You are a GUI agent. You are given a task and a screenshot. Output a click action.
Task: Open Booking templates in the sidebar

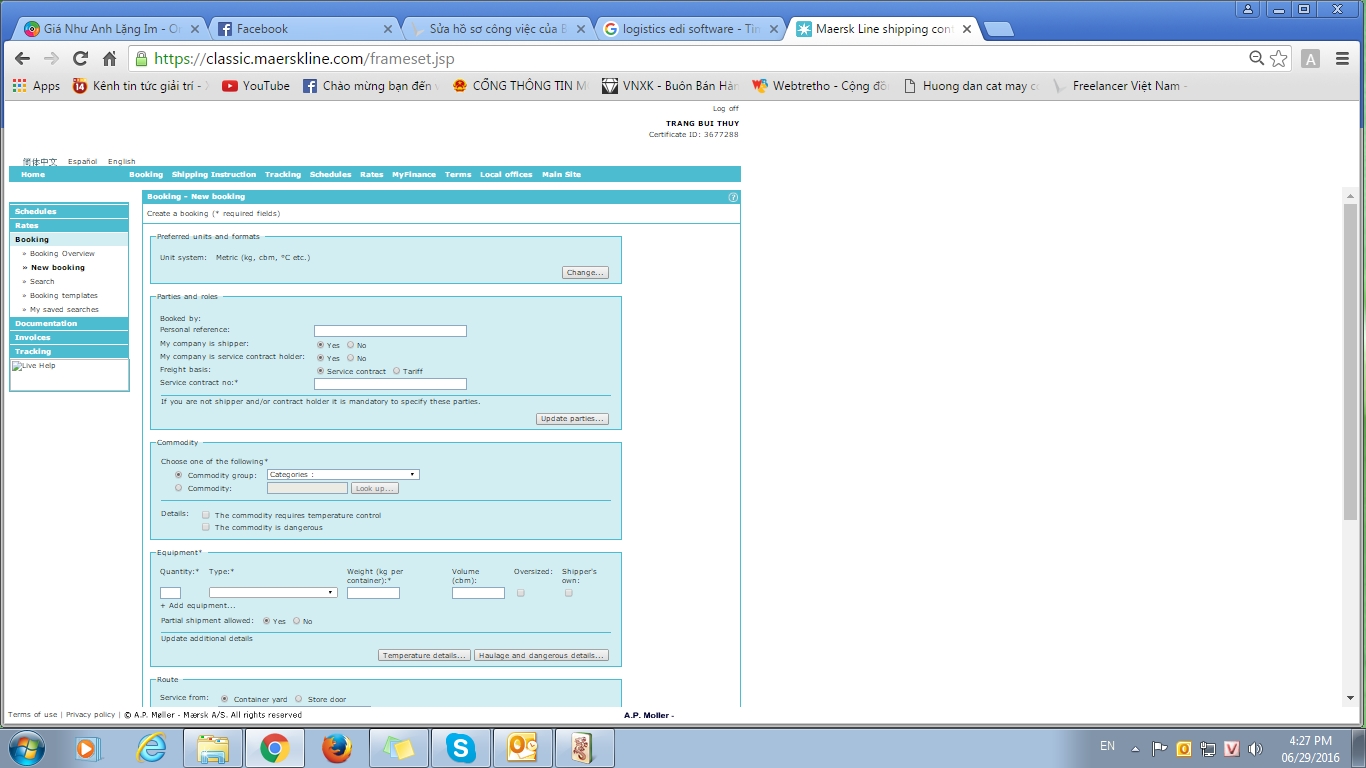(64, 296)
